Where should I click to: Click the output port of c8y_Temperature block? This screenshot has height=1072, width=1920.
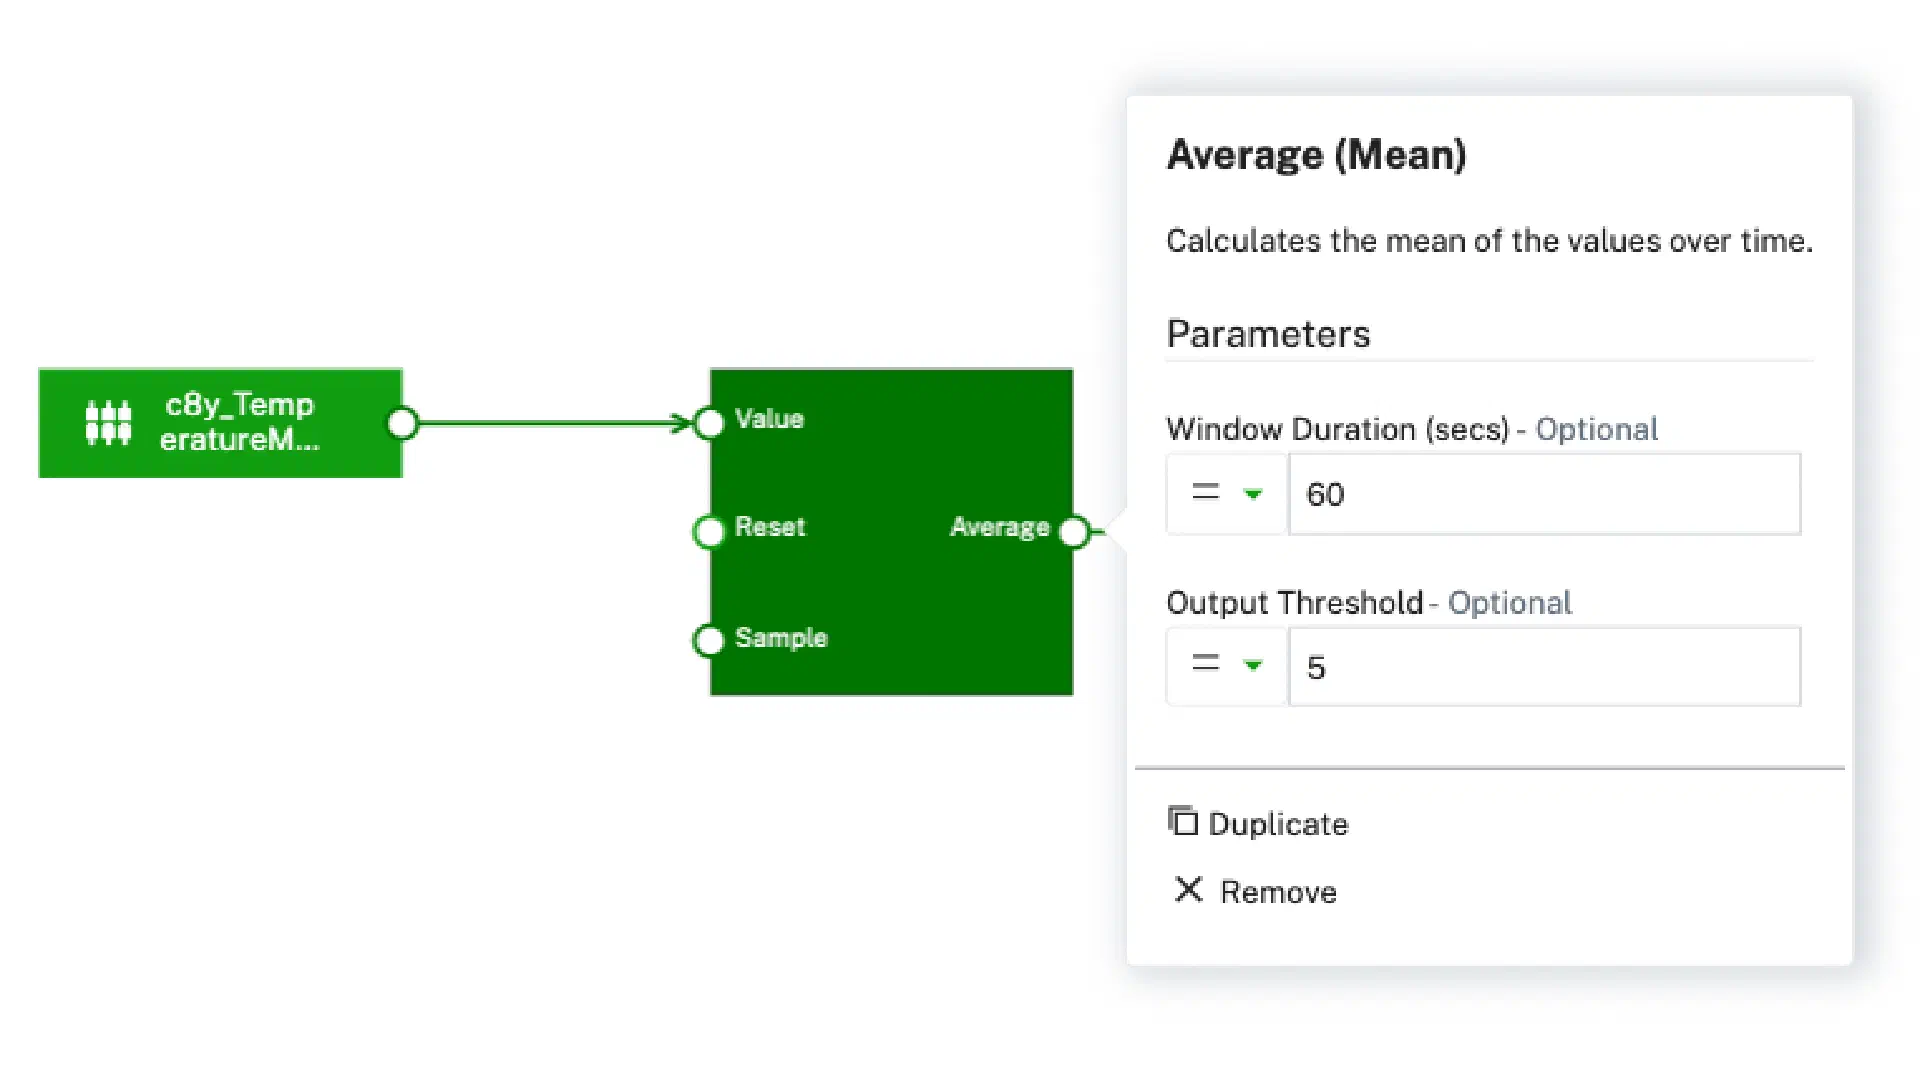tap(402, 423)
